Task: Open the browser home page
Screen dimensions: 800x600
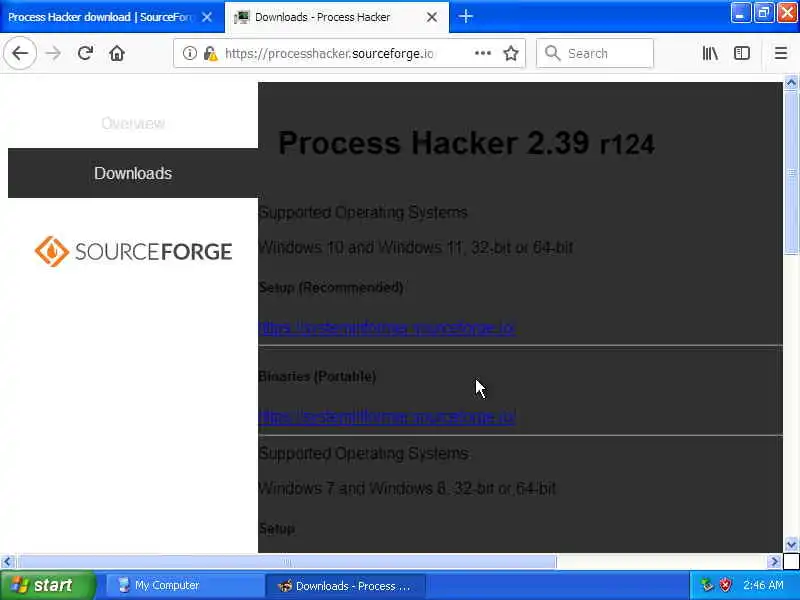Action: click(x=117, y=53)
